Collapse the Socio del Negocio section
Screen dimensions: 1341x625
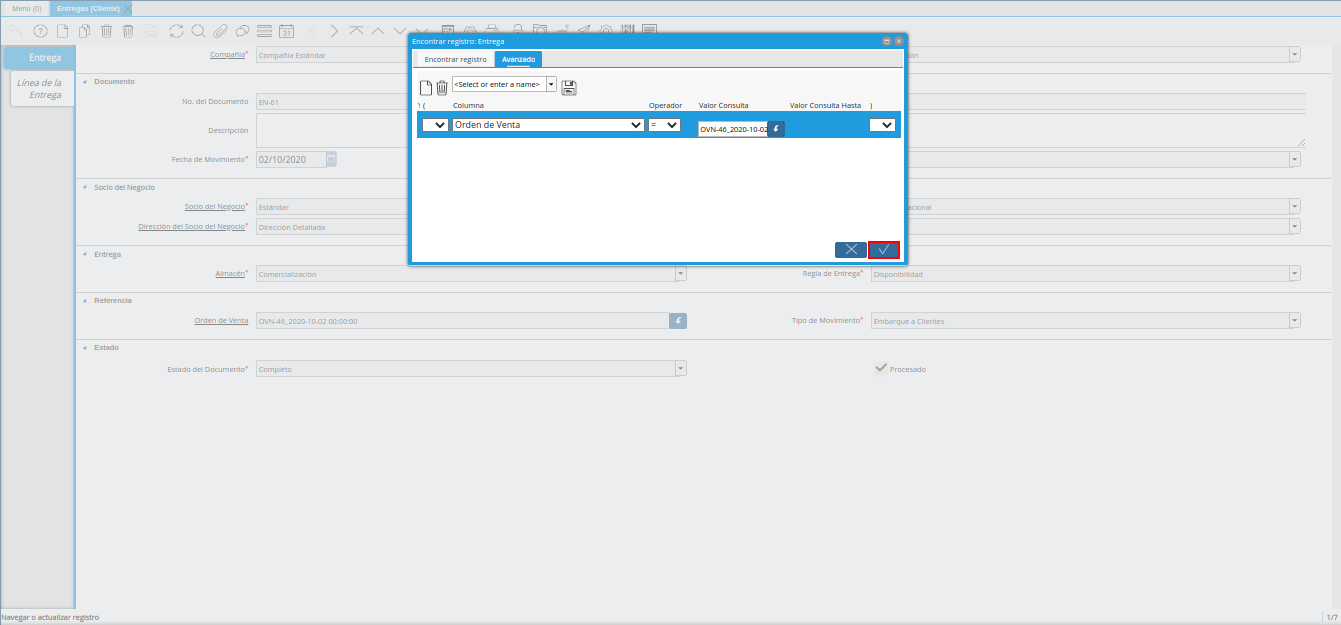[85, 187]
